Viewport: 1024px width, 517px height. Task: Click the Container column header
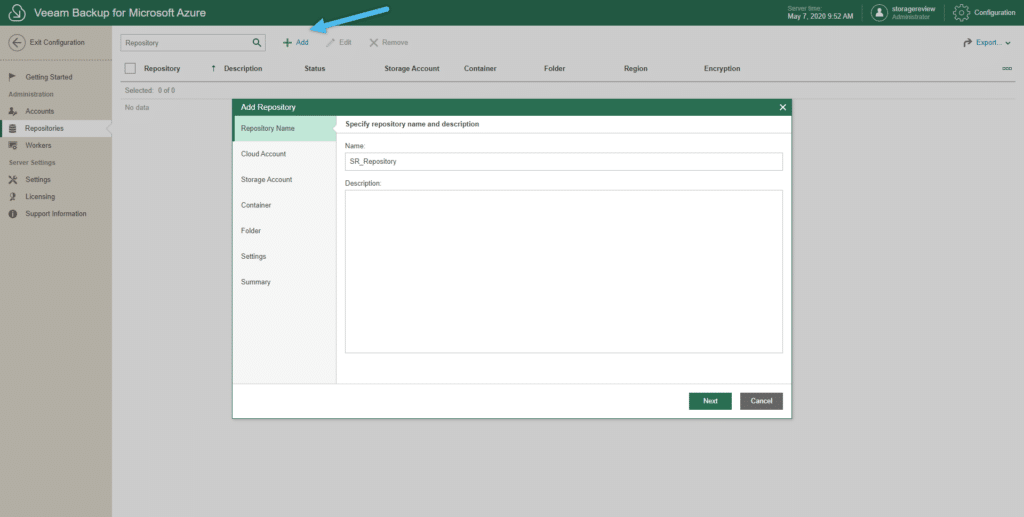coord(480,69)
